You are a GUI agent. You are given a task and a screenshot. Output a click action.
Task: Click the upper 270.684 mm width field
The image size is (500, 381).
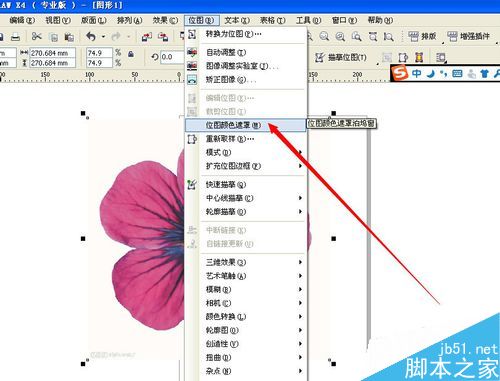coord(52,53)
